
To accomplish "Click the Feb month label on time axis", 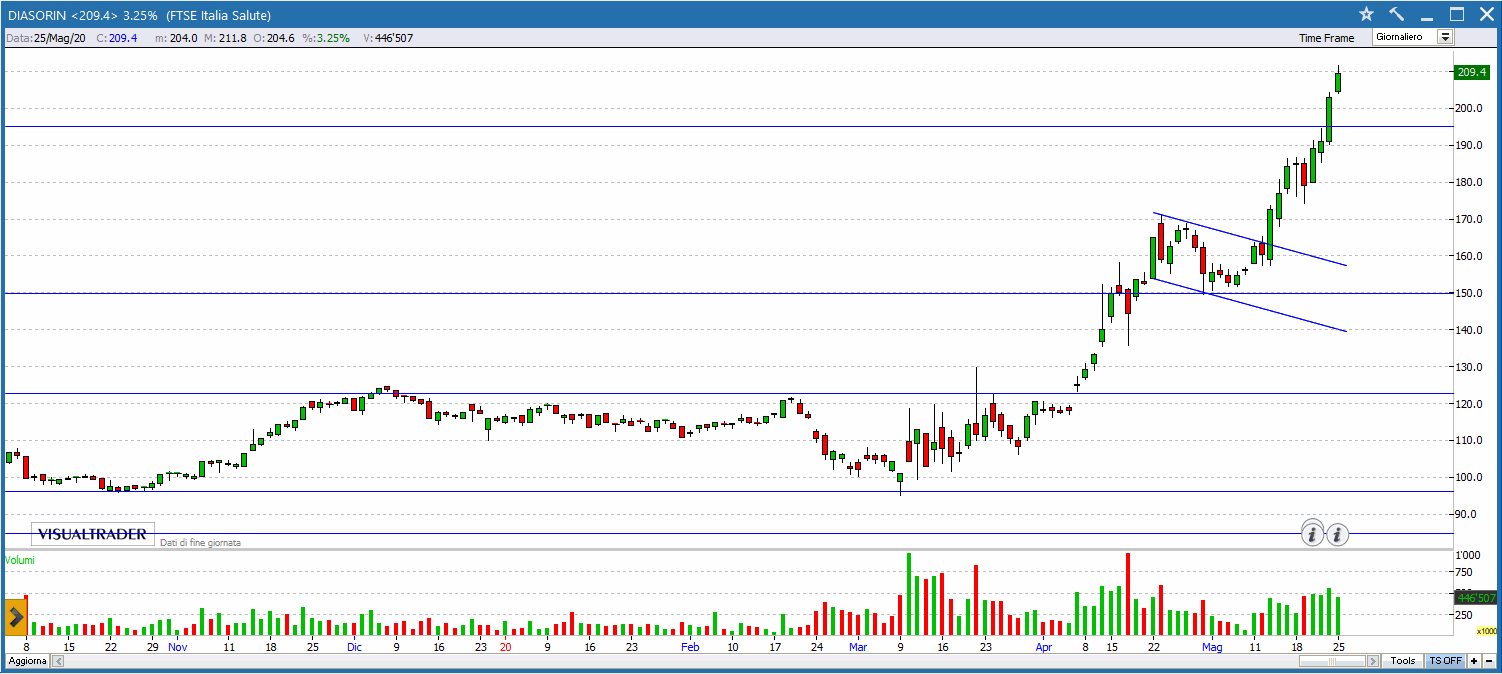I will coord(690,647).
